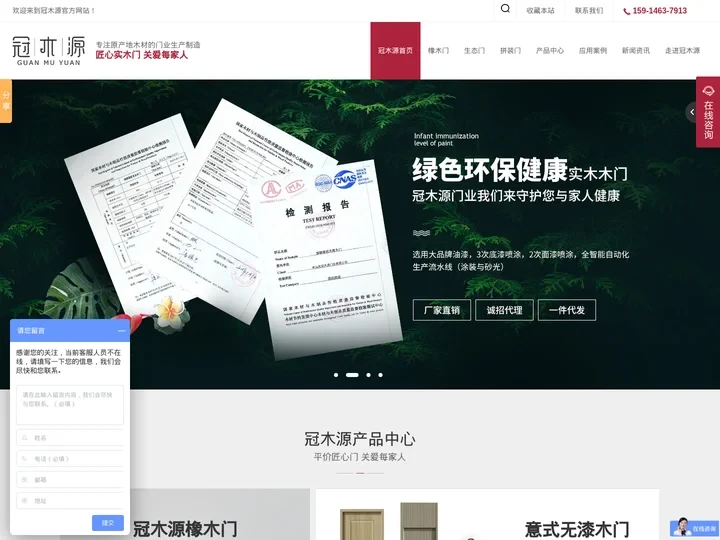Click the 匠心实木门 关爱每家人 slogan

[141, 55]
